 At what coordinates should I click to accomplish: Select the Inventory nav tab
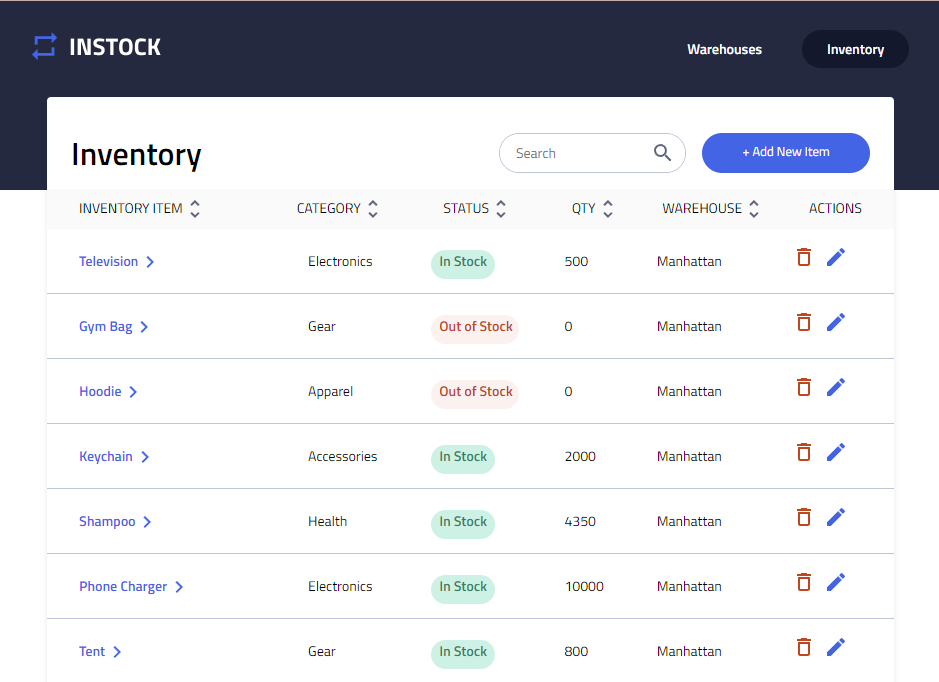point(855,49)
